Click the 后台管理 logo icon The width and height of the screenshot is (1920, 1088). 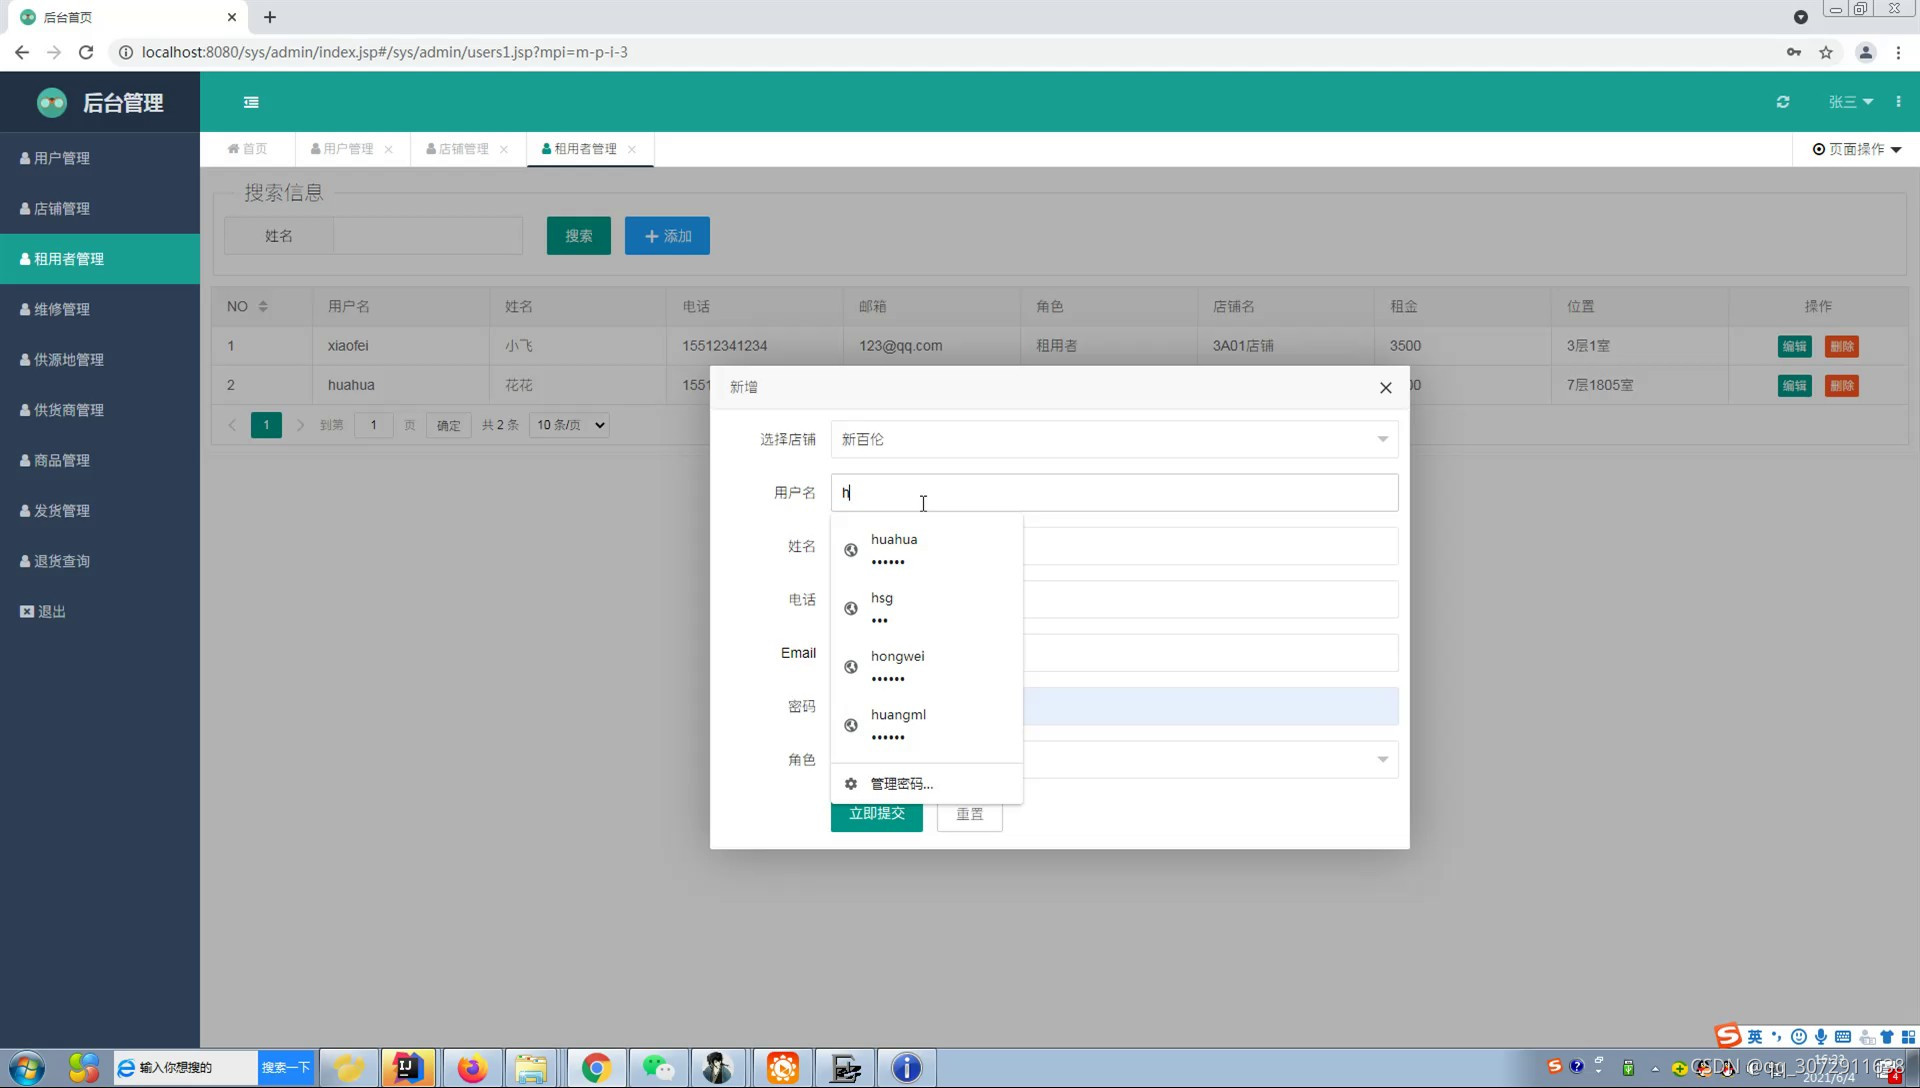pyautogui.click(x=52, y=102)
